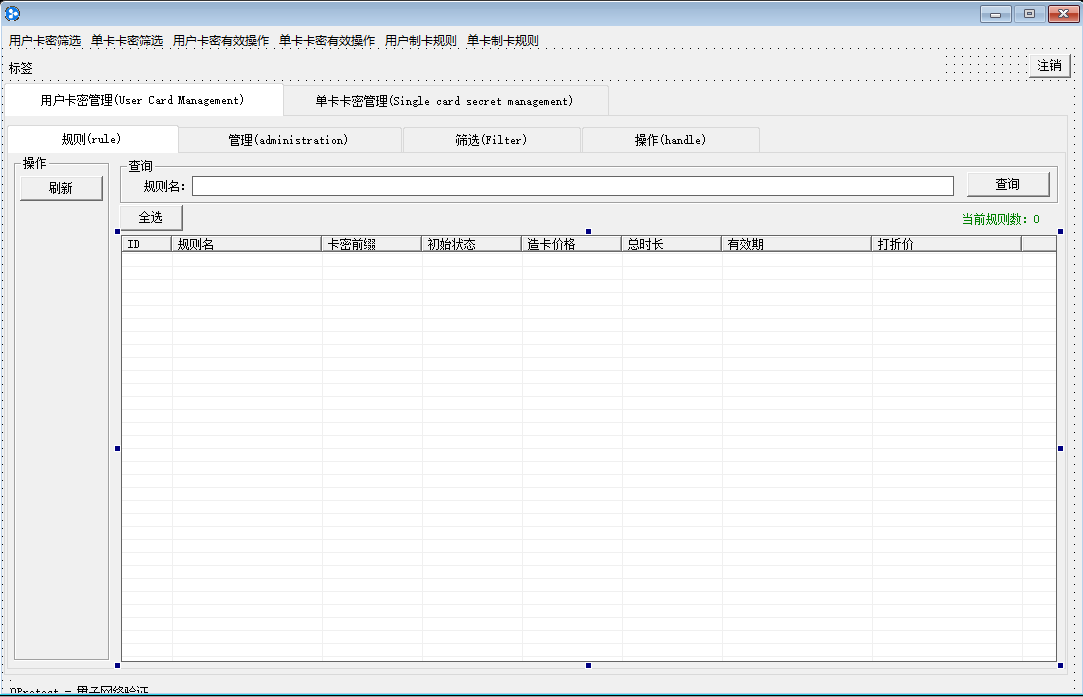Select the 用户卡密管理 (User Card Management) tab
This screenshot has height=697, width=1083.
tap(143, 100)
